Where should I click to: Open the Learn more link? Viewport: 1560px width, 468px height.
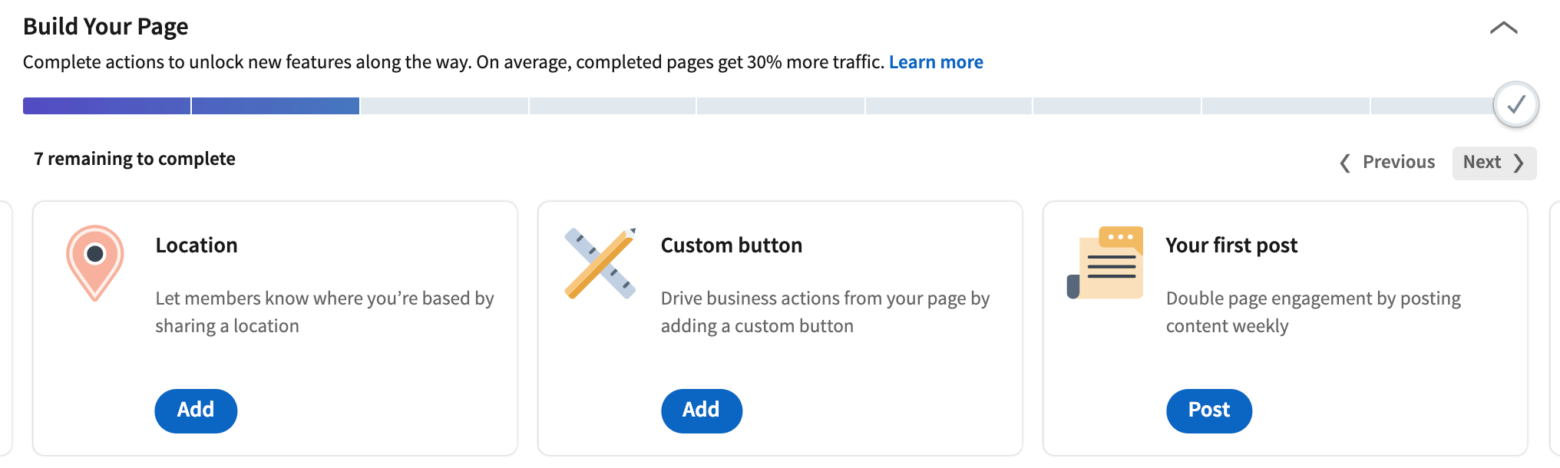click(x=936, y=62)
